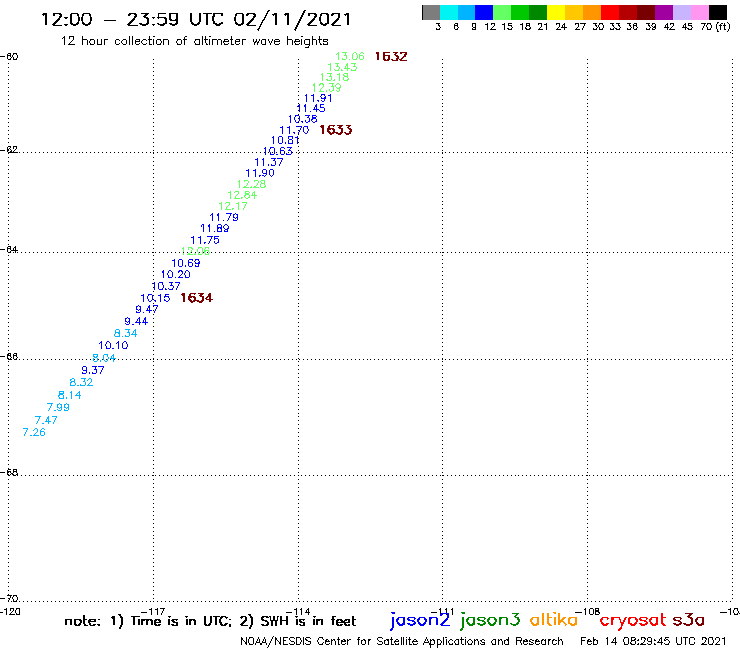Select the 11.79 reading
The image size is (740, 650).
pos(224,217)
